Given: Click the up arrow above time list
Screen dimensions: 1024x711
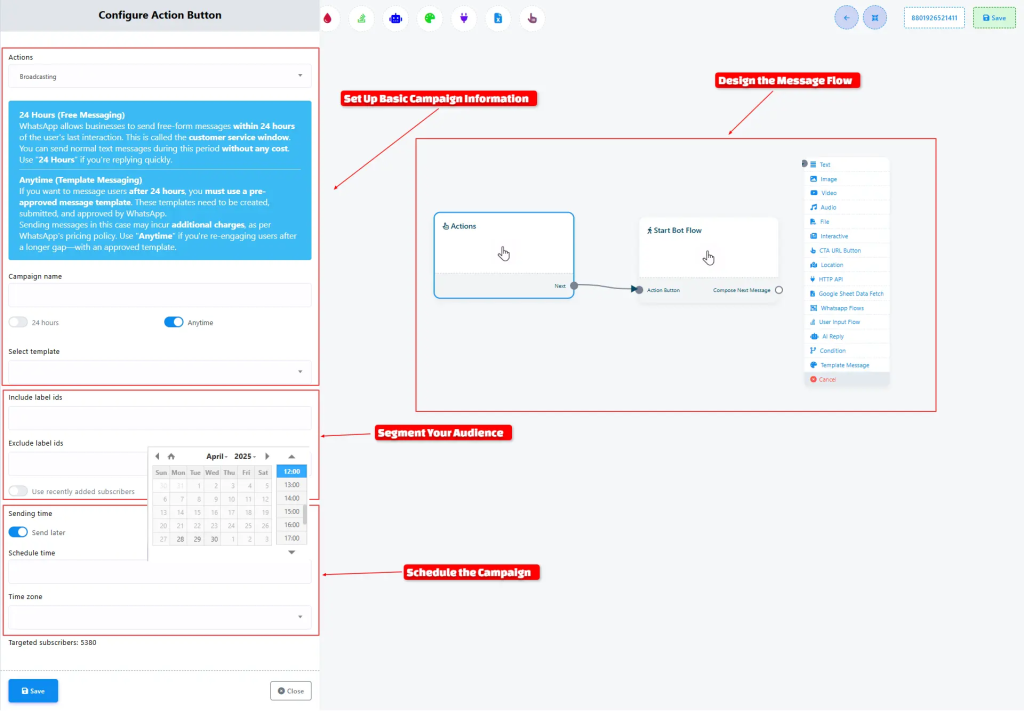Looking at the screenshot, I should (x=291, y=456).
